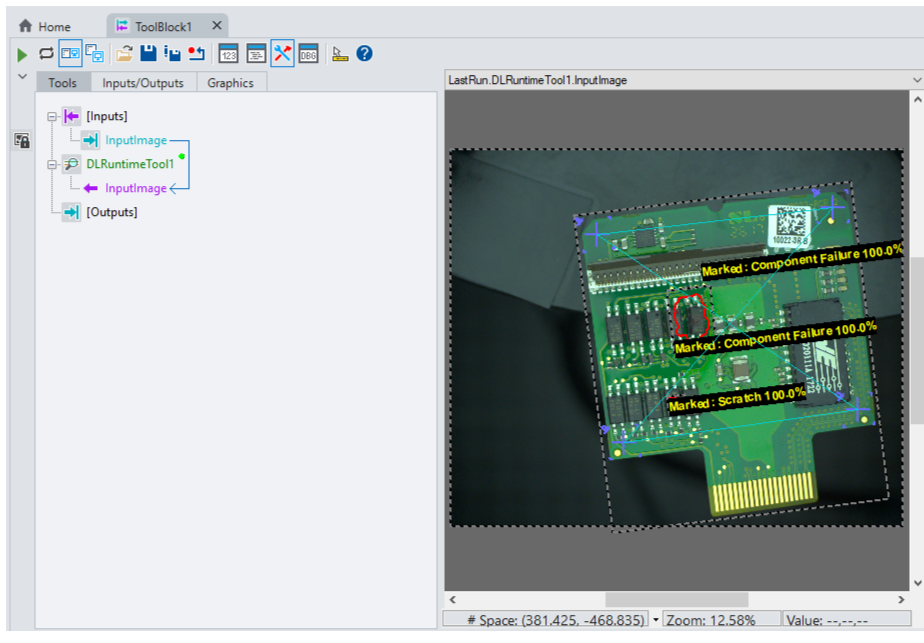Viewport: 924px width, 643px height.
Task: Toggle the hammer and wrench toolbox button
Action: (282, 54)
